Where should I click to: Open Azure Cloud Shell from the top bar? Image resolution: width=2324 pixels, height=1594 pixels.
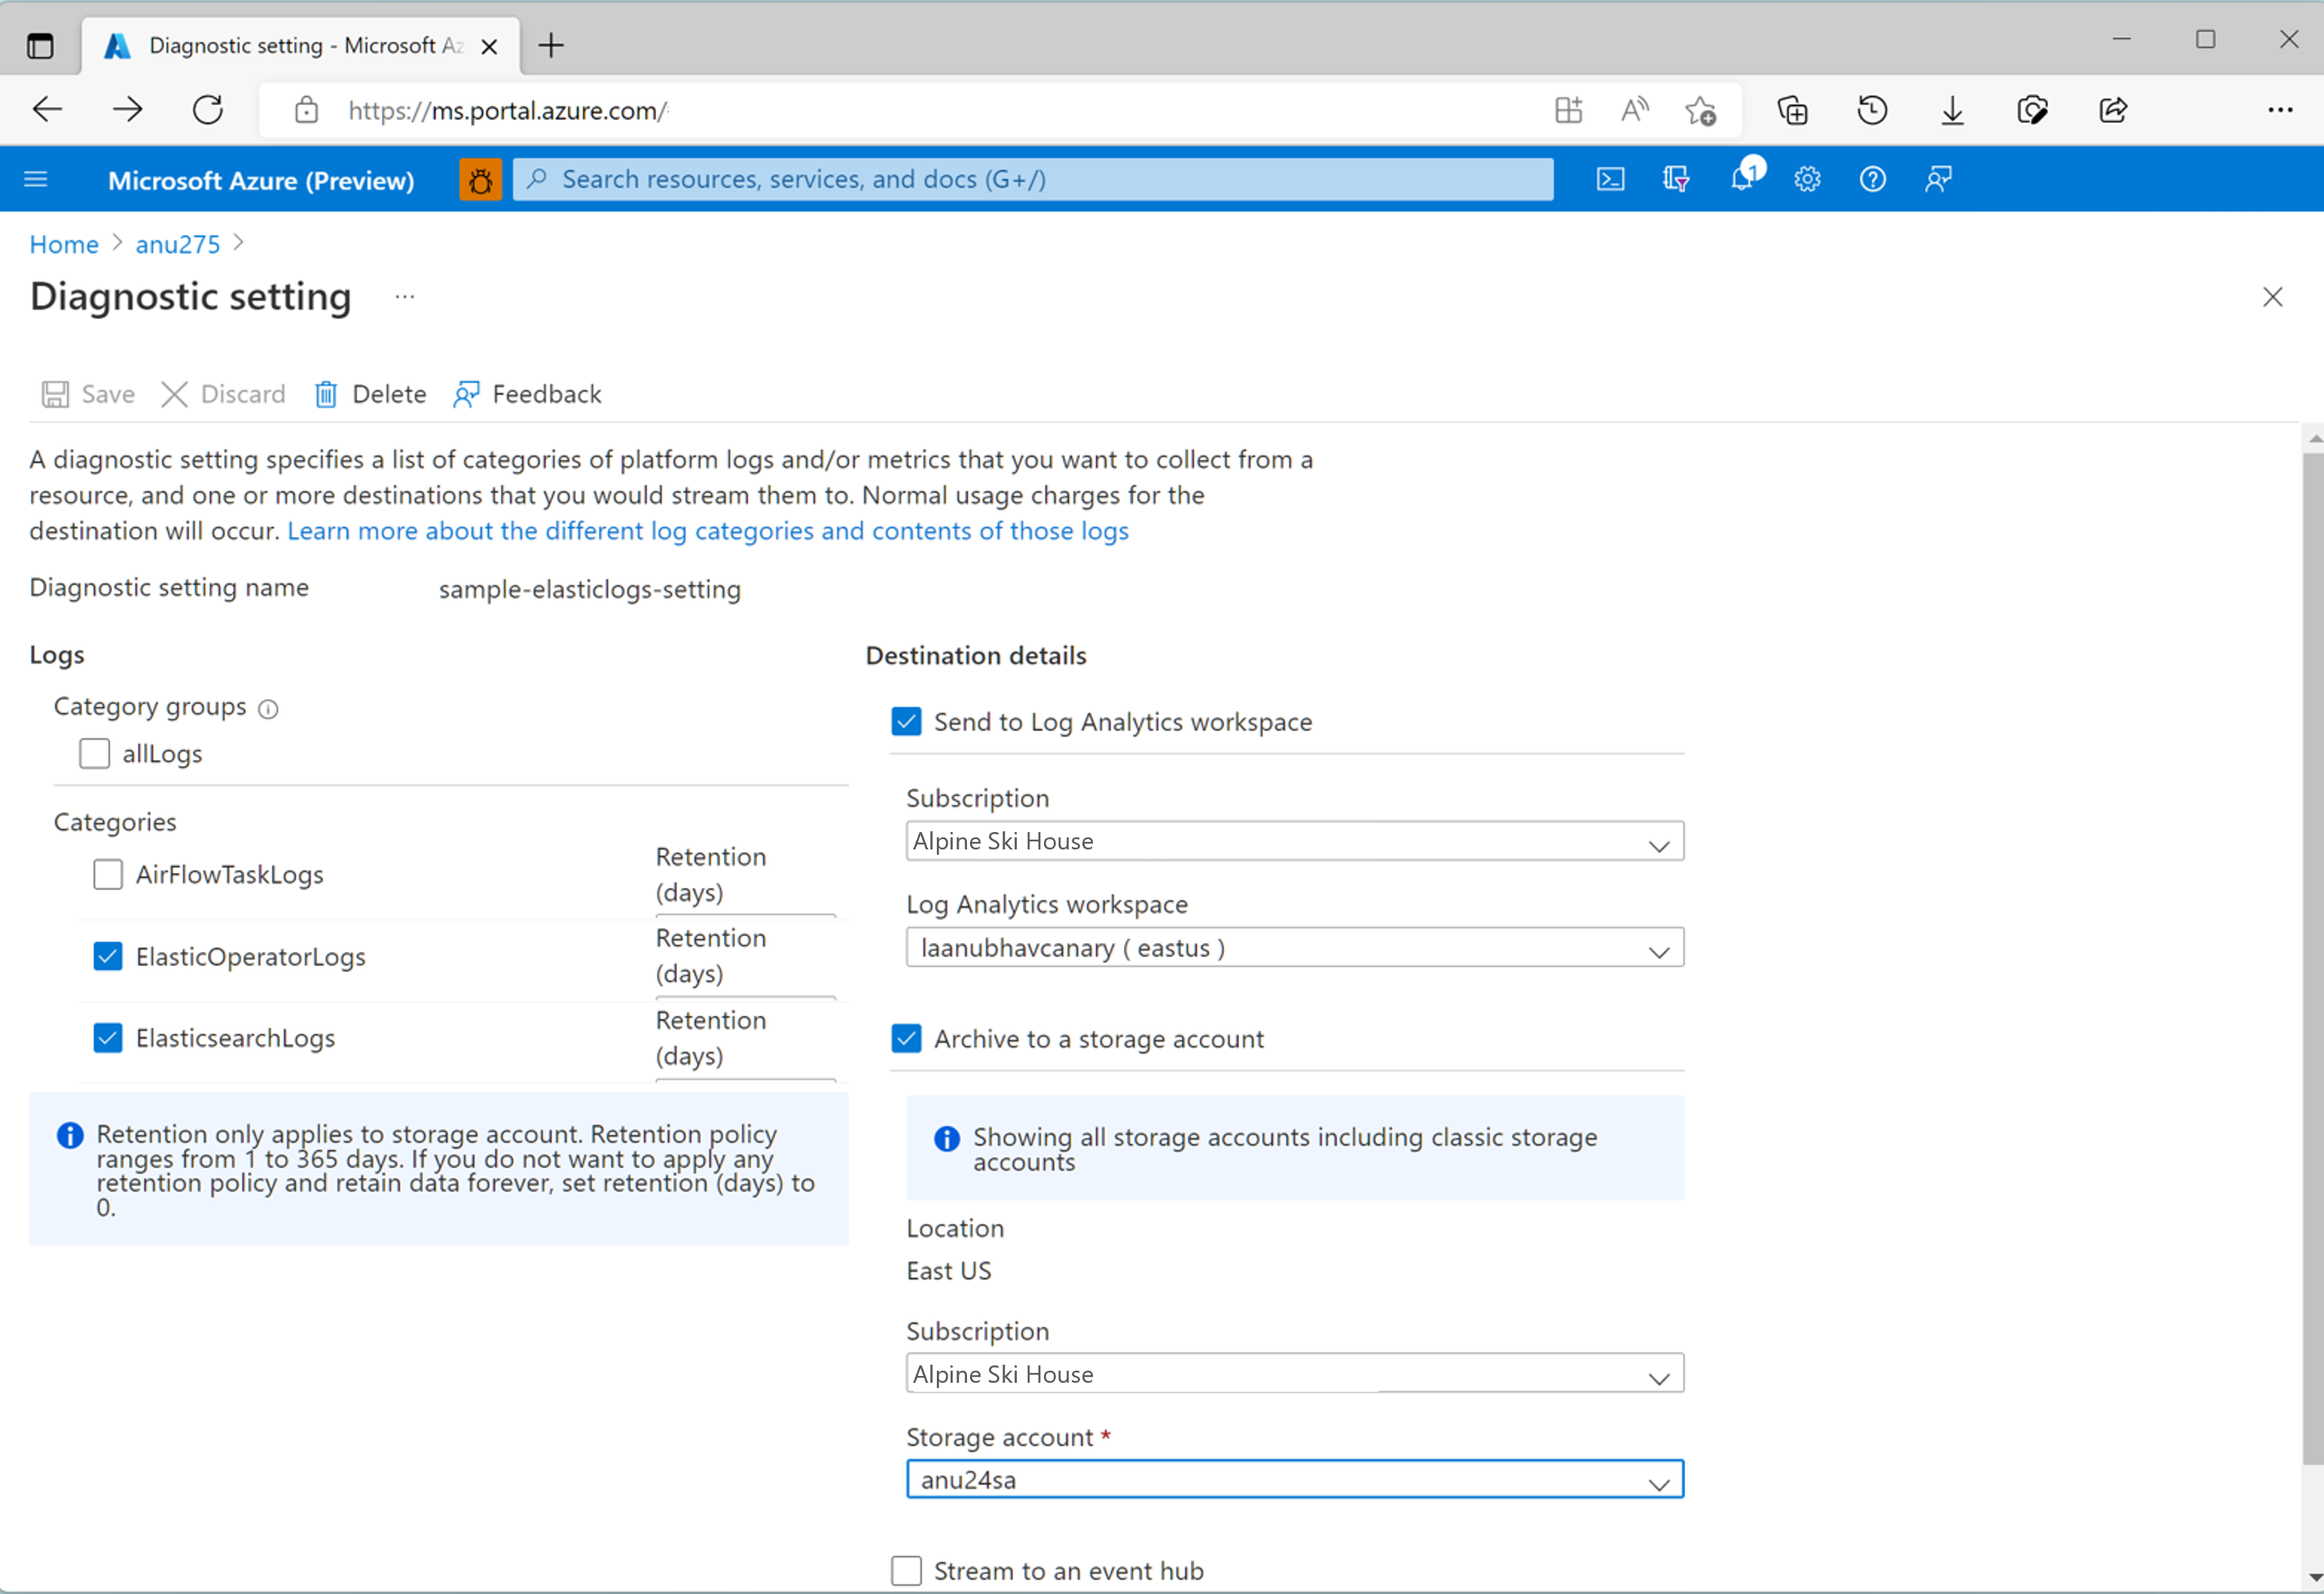pos(1611,179)
